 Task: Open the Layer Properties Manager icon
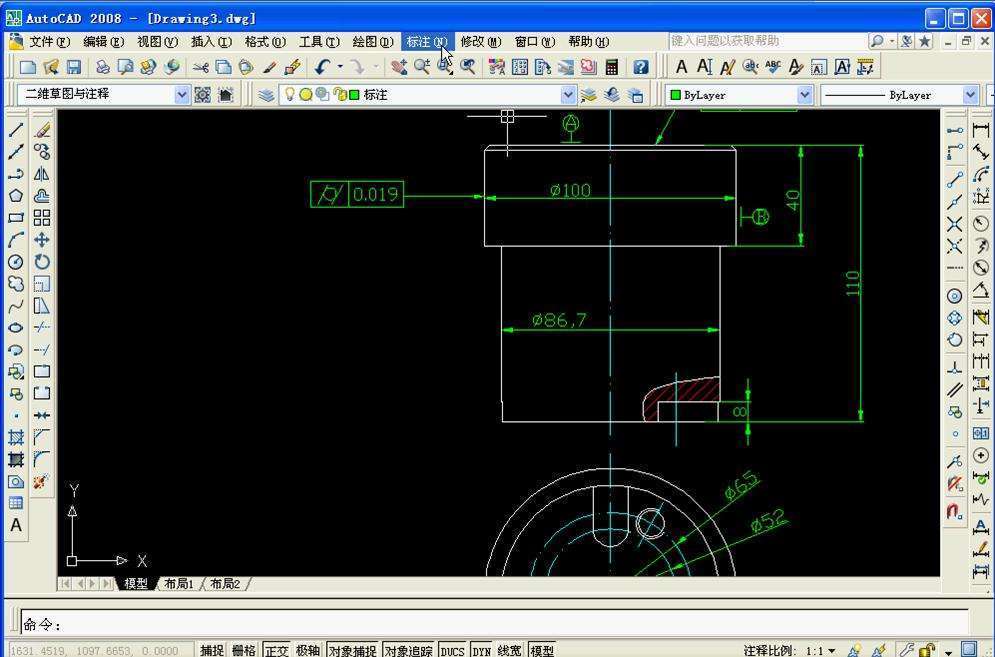coord(266,95)
